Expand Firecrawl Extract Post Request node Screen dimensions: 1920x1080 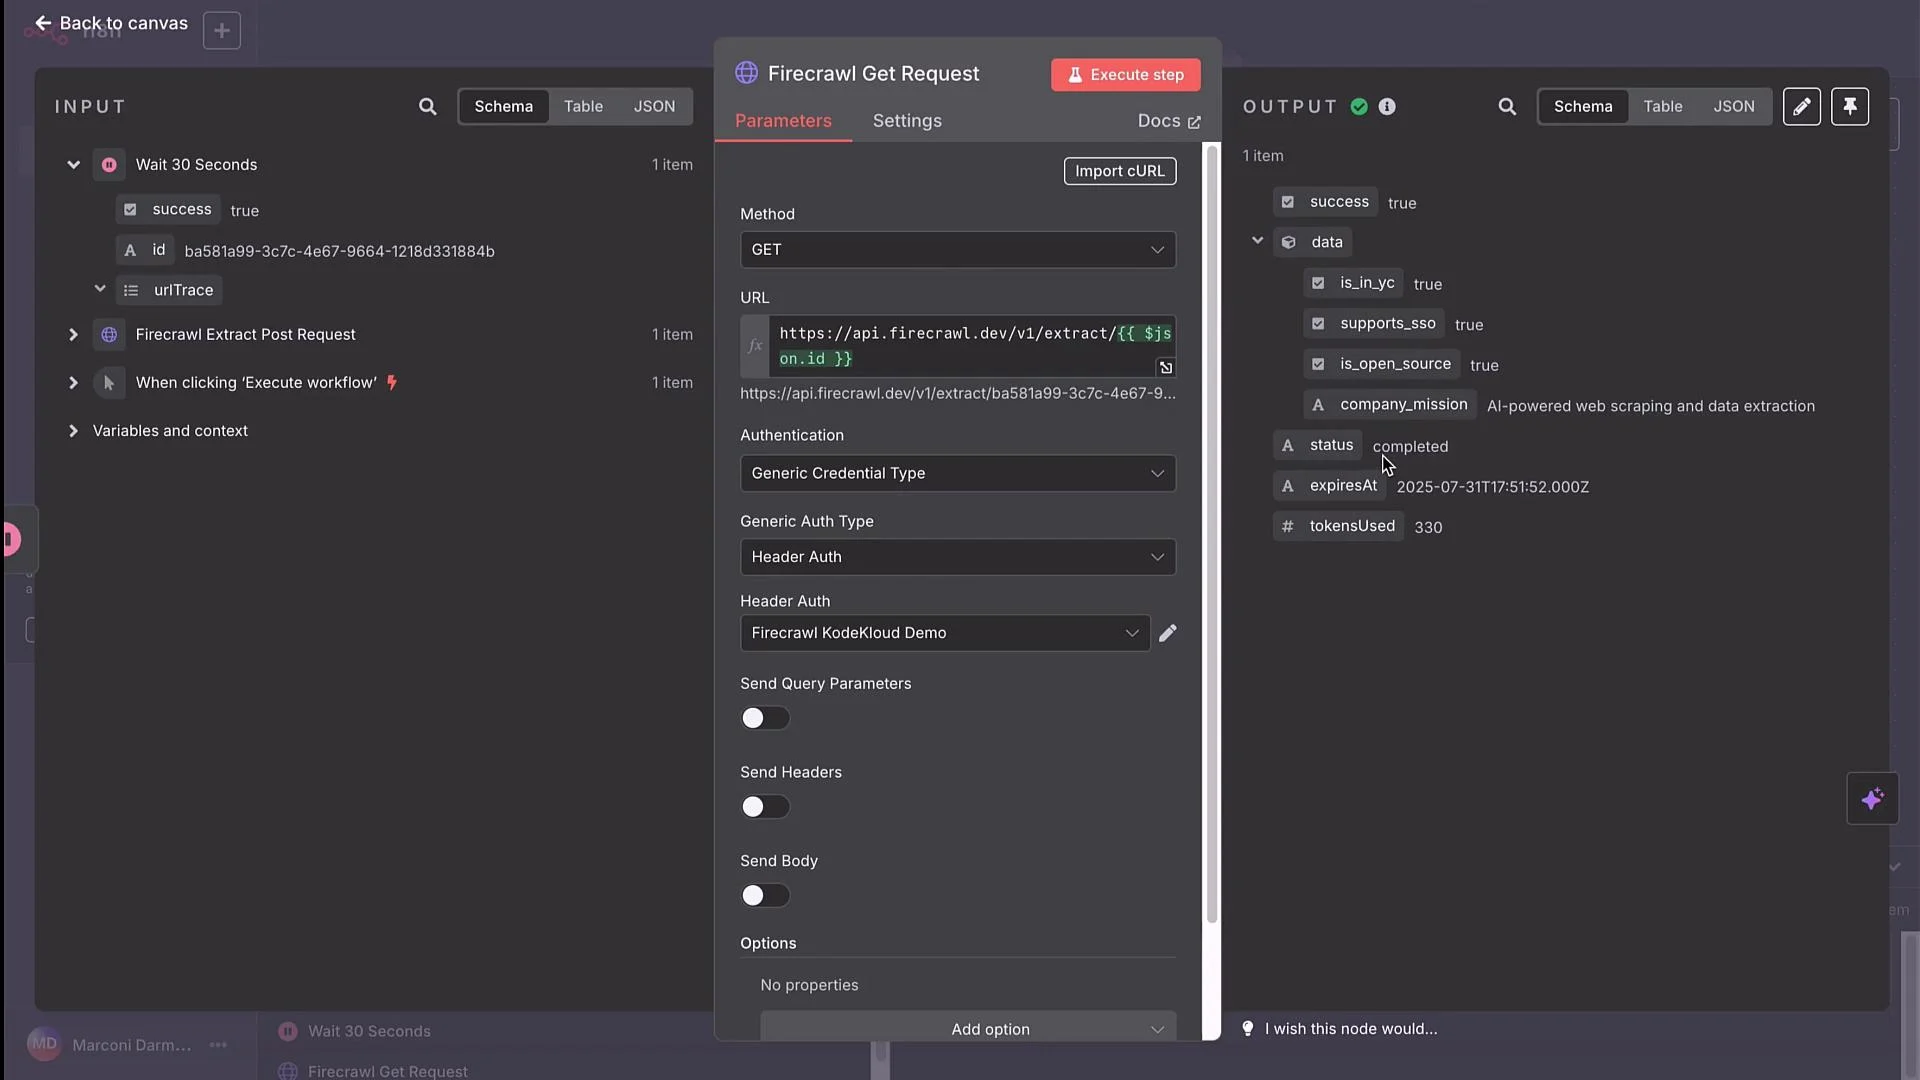click(x=73, y=334)
